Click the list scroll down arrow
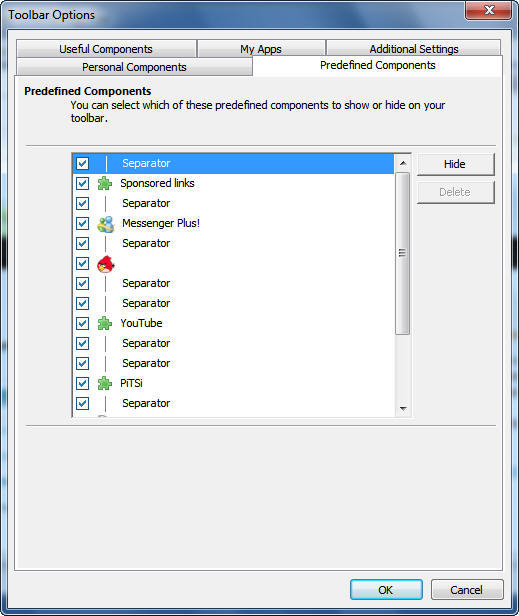Screen dimensions: 519x616 403,409
